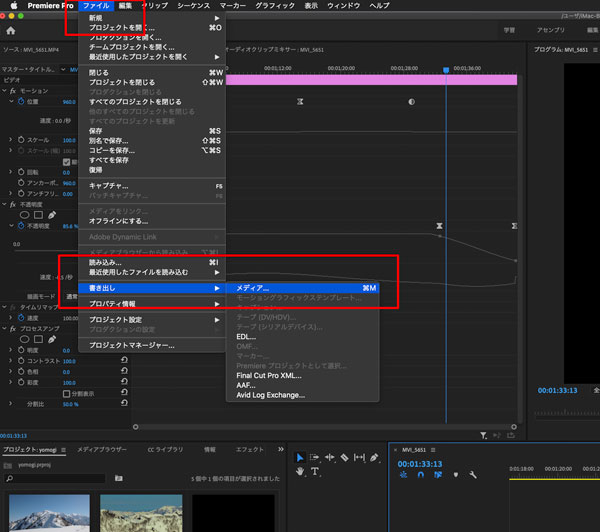Toggle the コントラスト animation stopwatch
Viewport: 600px width, 532px height.
[21, 361]
